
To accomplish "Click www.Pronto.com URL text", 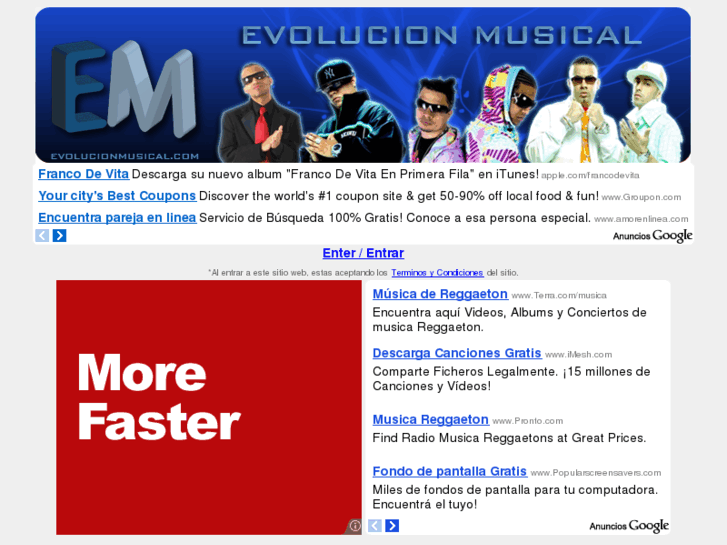I will click(528, 421).
